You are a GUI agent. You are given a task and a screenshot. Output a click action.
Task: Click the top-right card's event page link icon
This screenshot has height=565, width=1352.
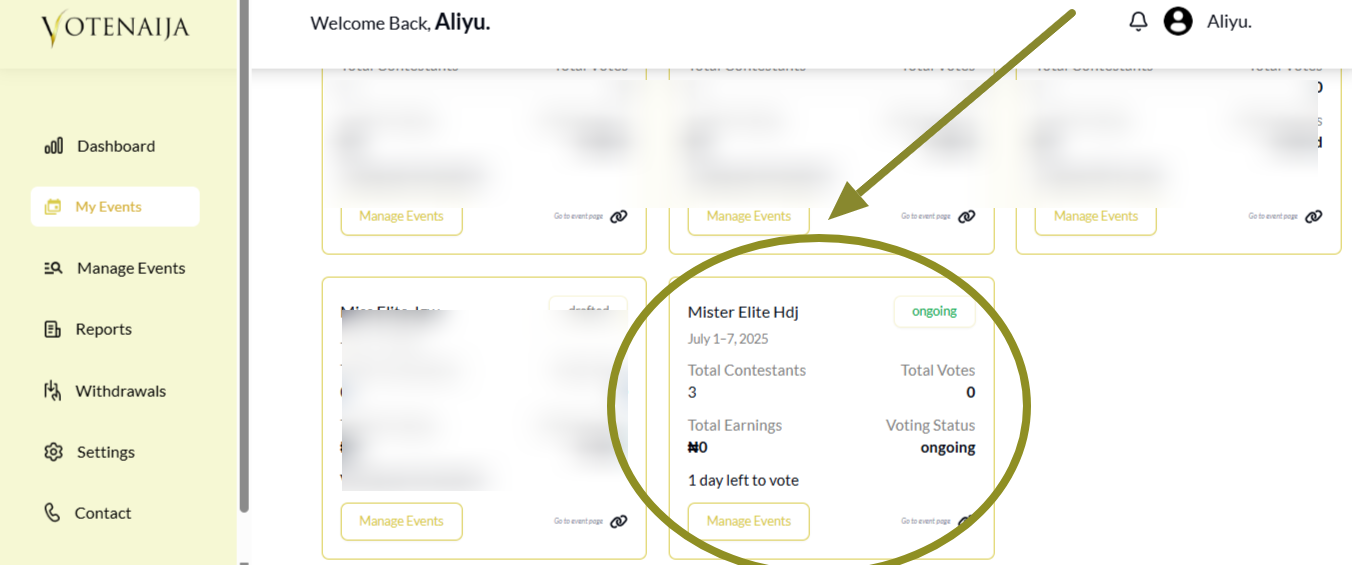(x=1313, y=216)
